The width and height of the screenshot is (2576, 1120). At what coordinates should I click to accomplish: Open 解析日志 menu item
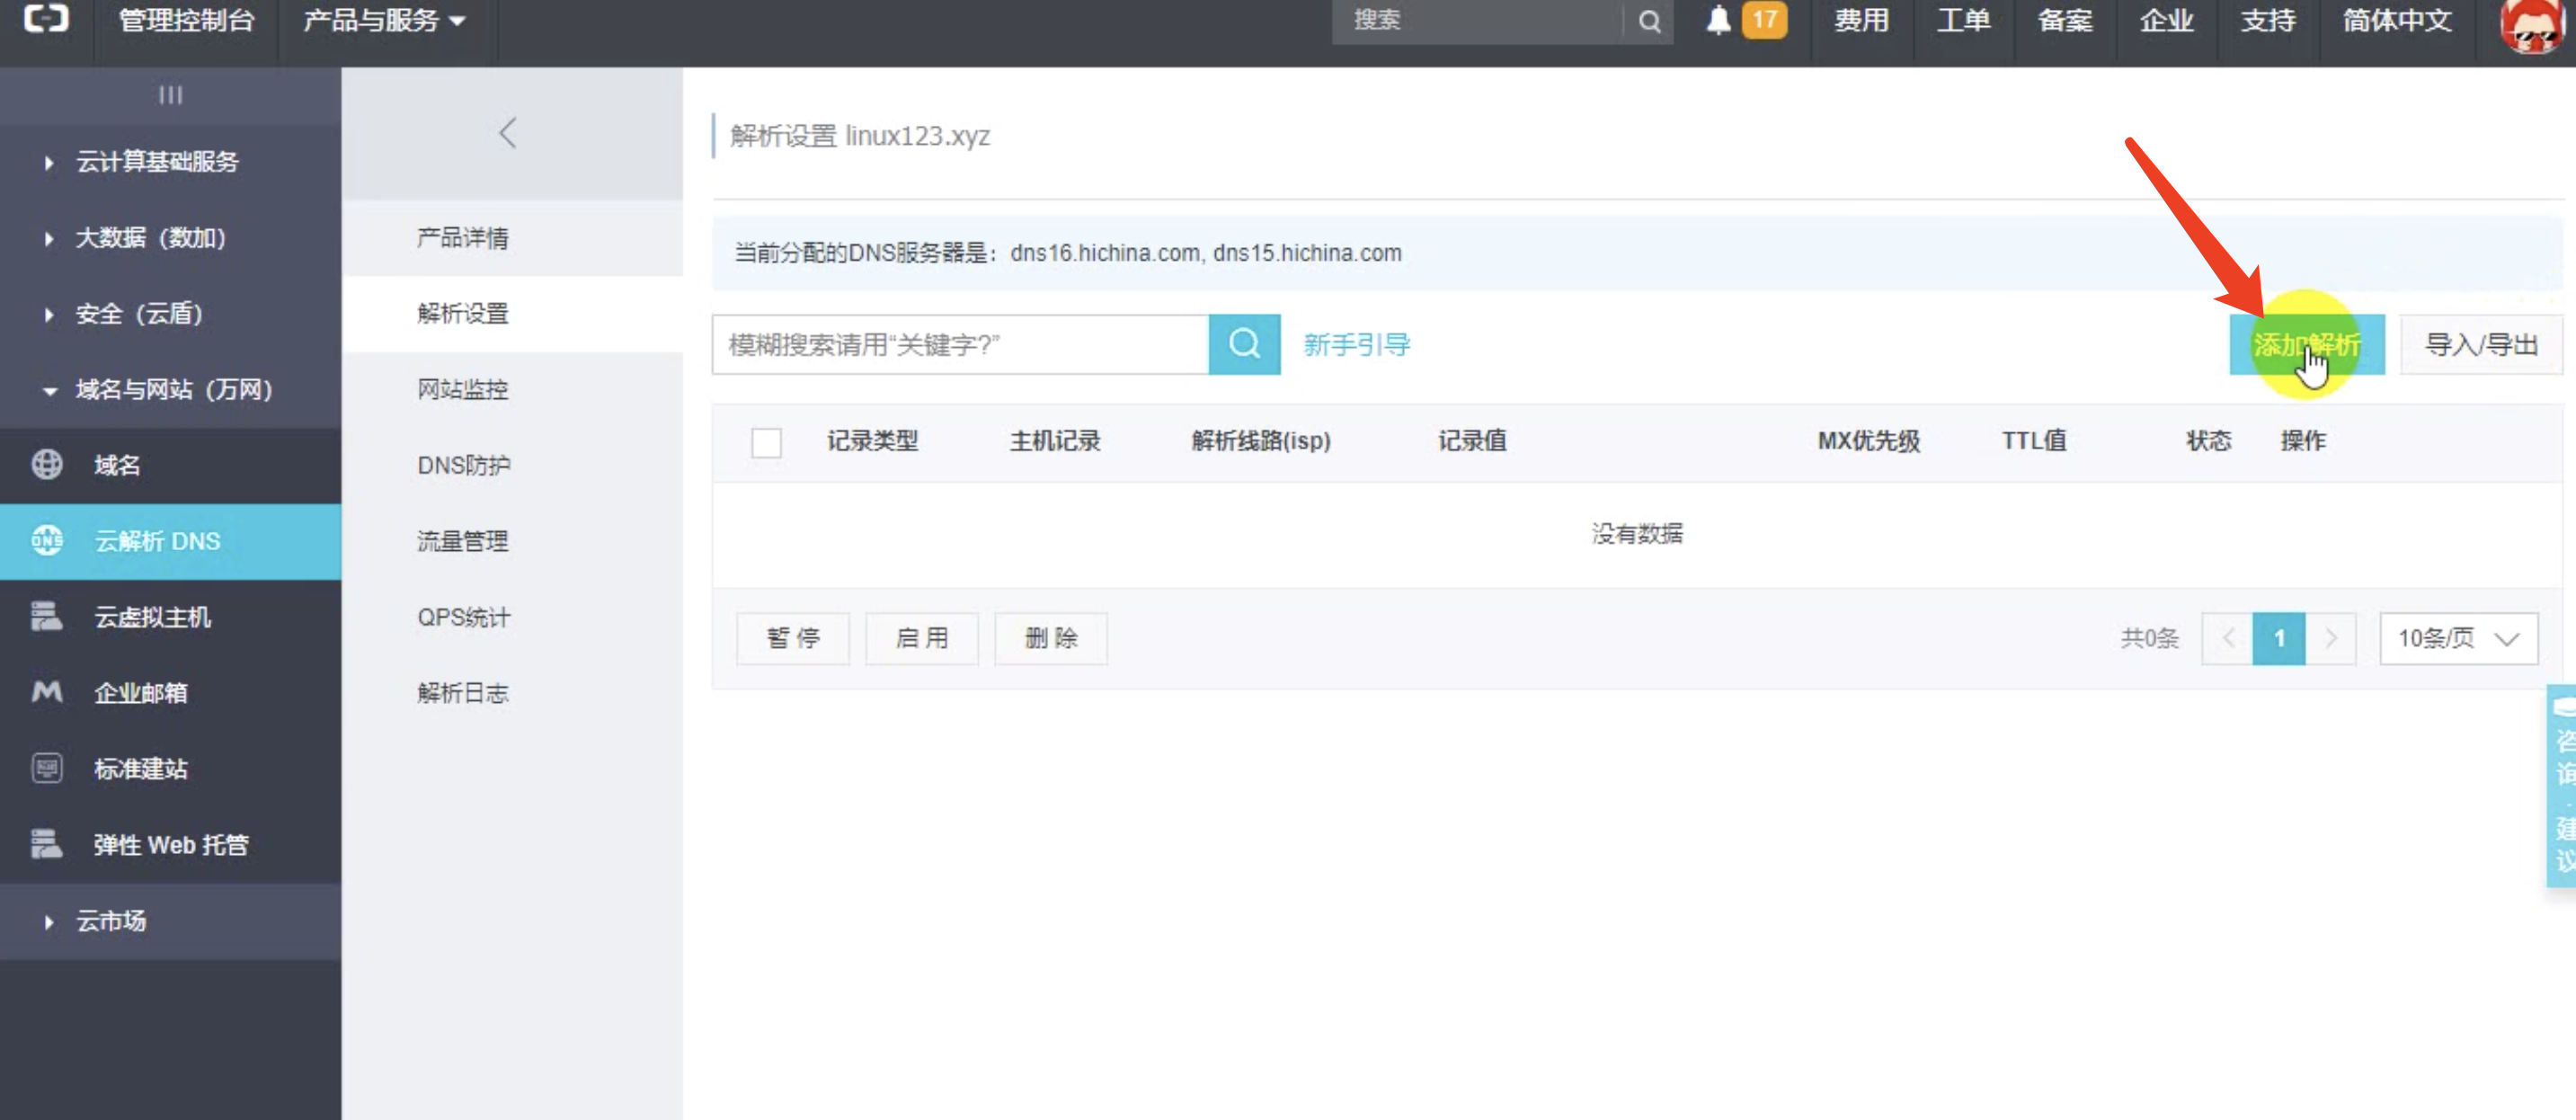tap(462, 693)
